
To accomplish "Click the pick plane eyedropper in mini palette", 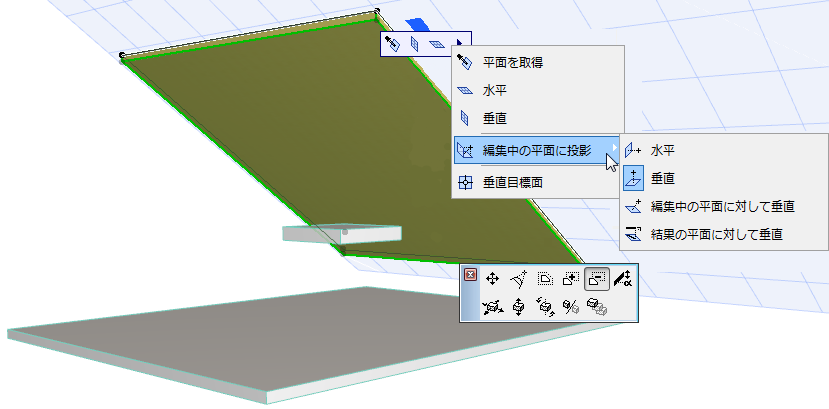I will click(392, 44).
